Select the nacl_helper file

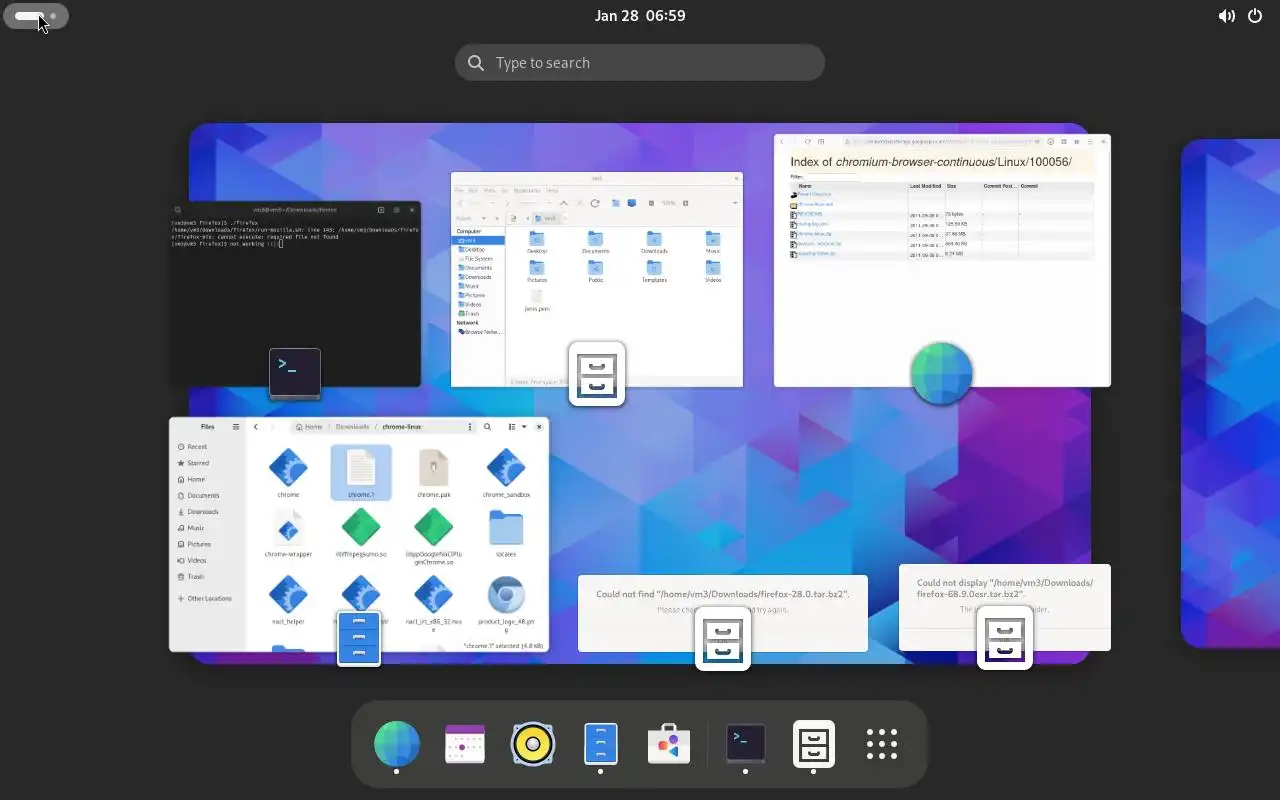288,599
